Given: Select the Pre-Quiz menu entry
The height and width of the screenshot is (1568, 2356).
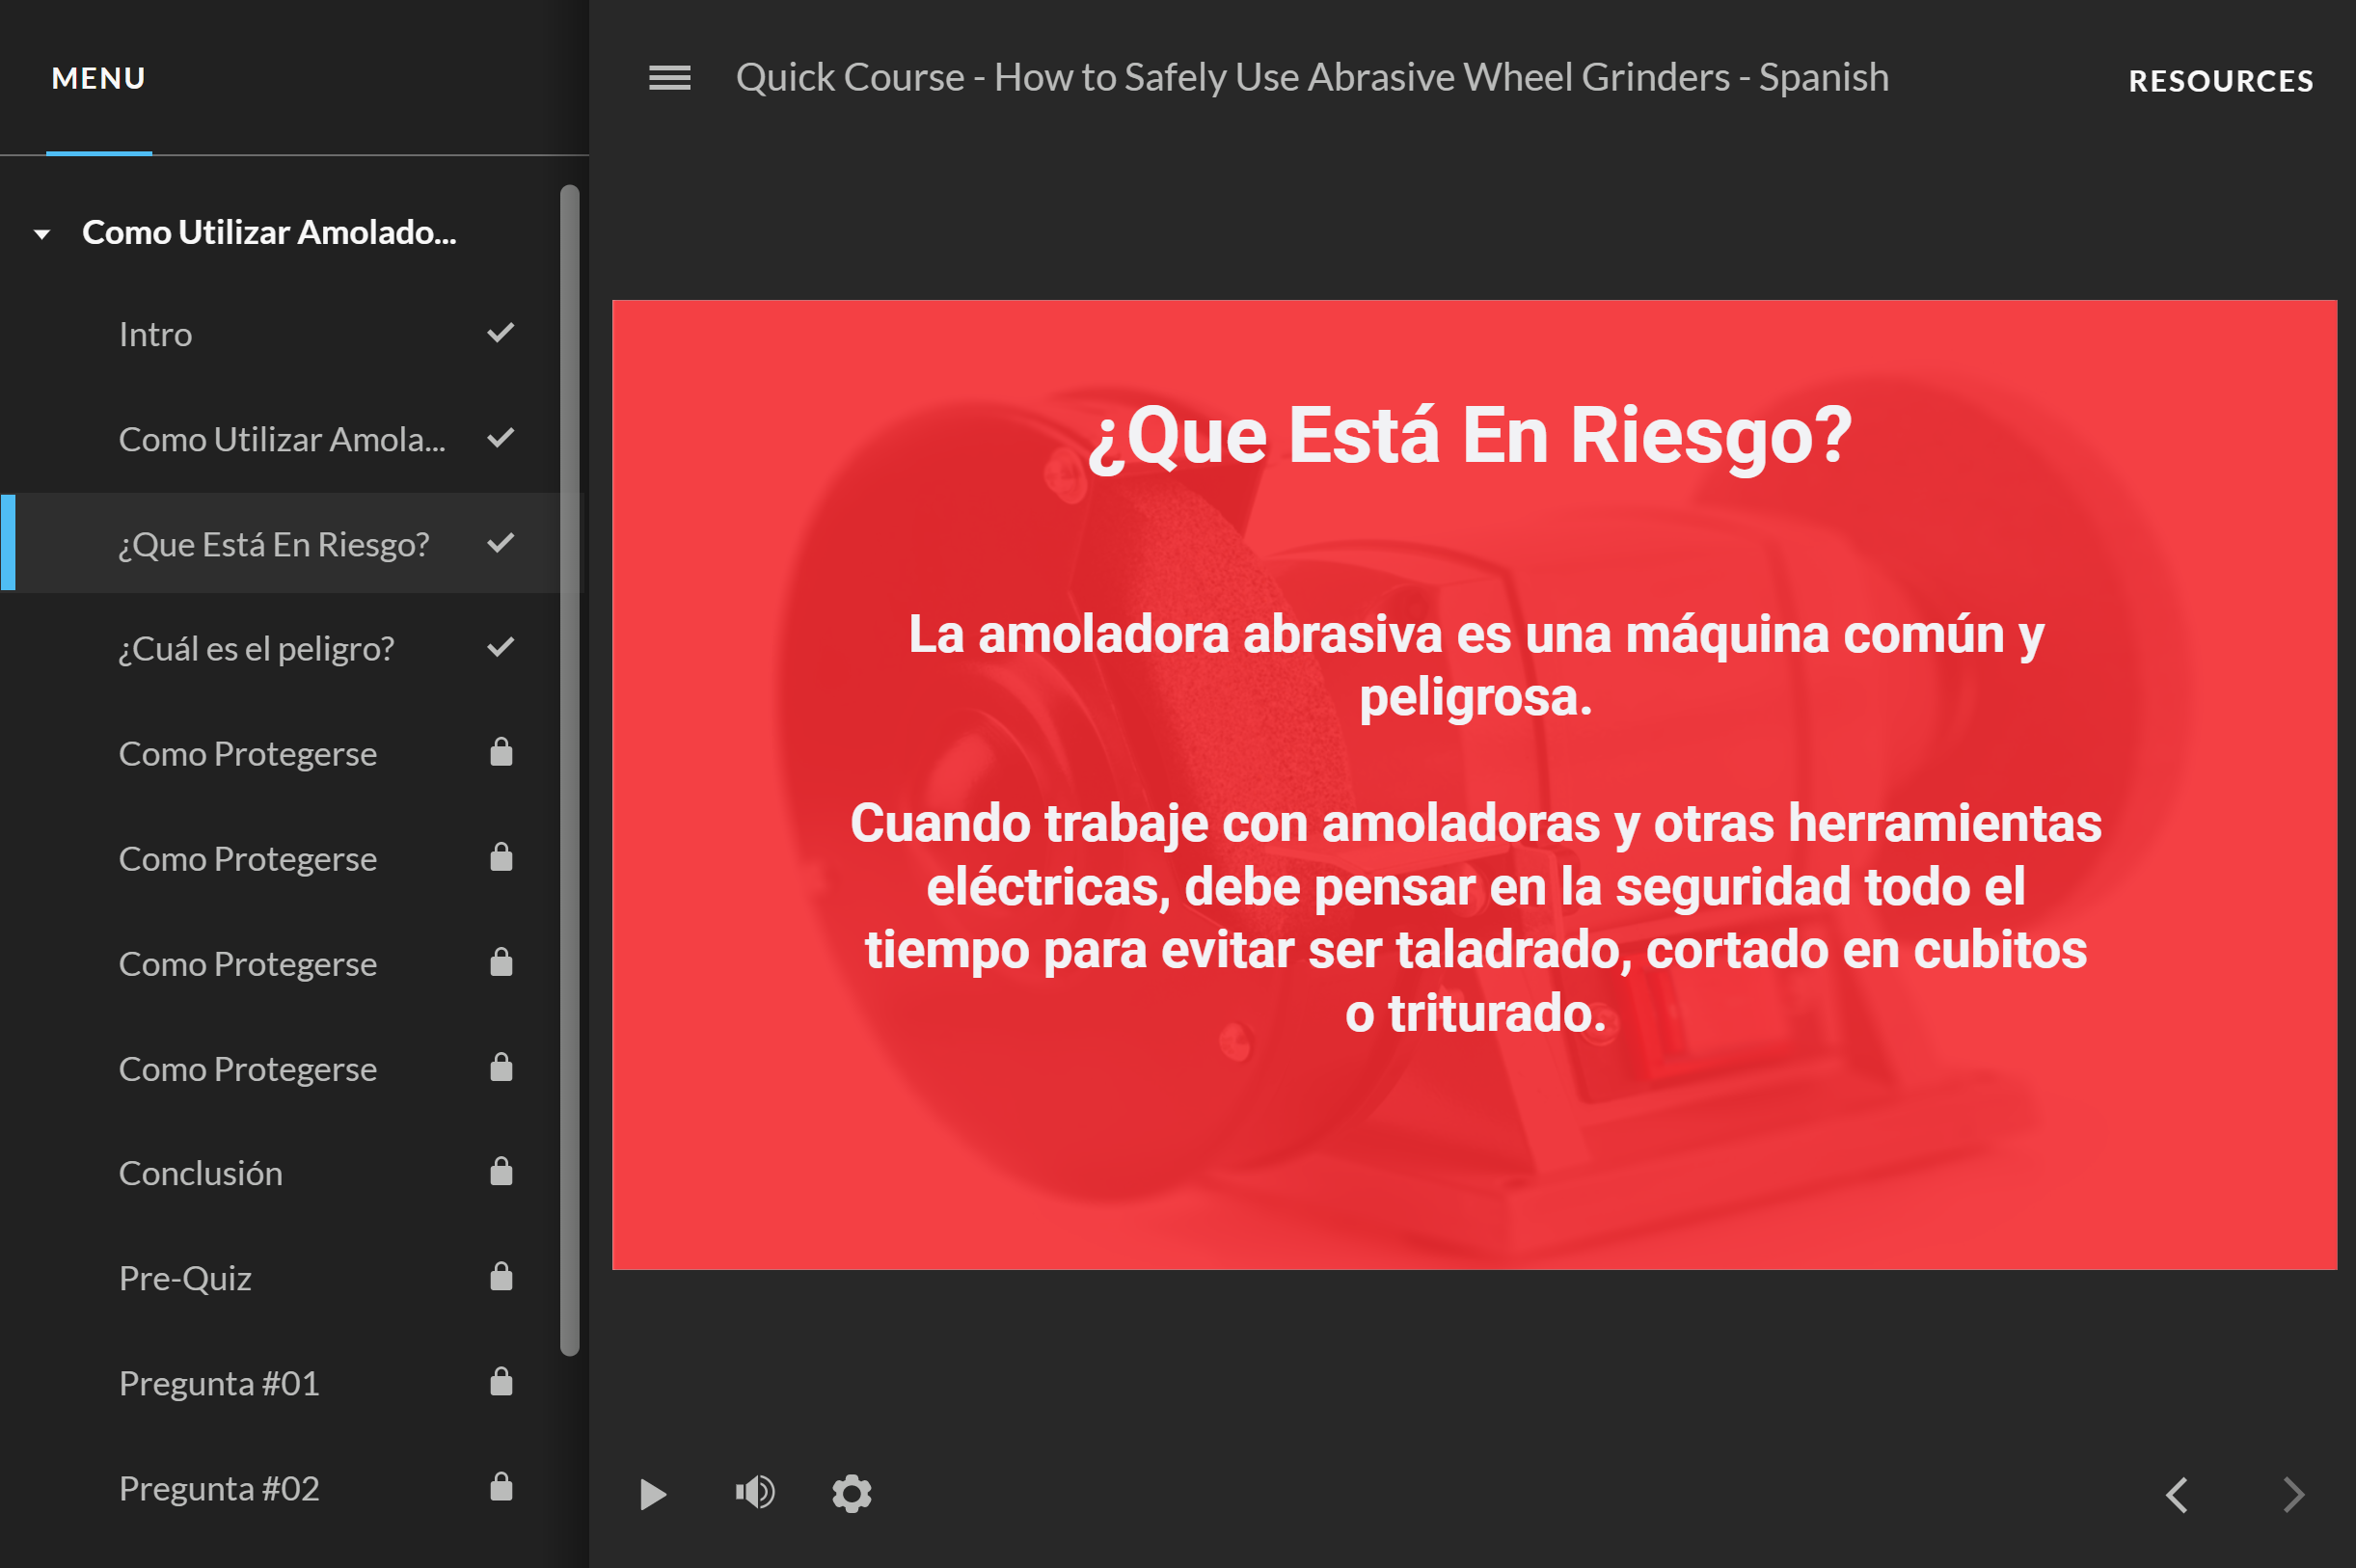Looking at the screenshot, I should [290, 1278].
